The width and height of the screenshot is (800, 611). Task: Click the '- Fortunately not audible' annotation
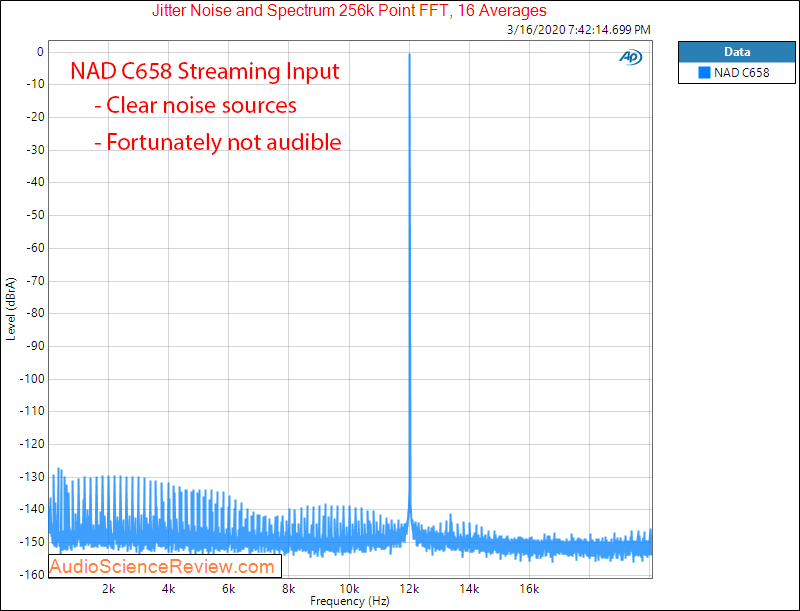tap(218, 142)
